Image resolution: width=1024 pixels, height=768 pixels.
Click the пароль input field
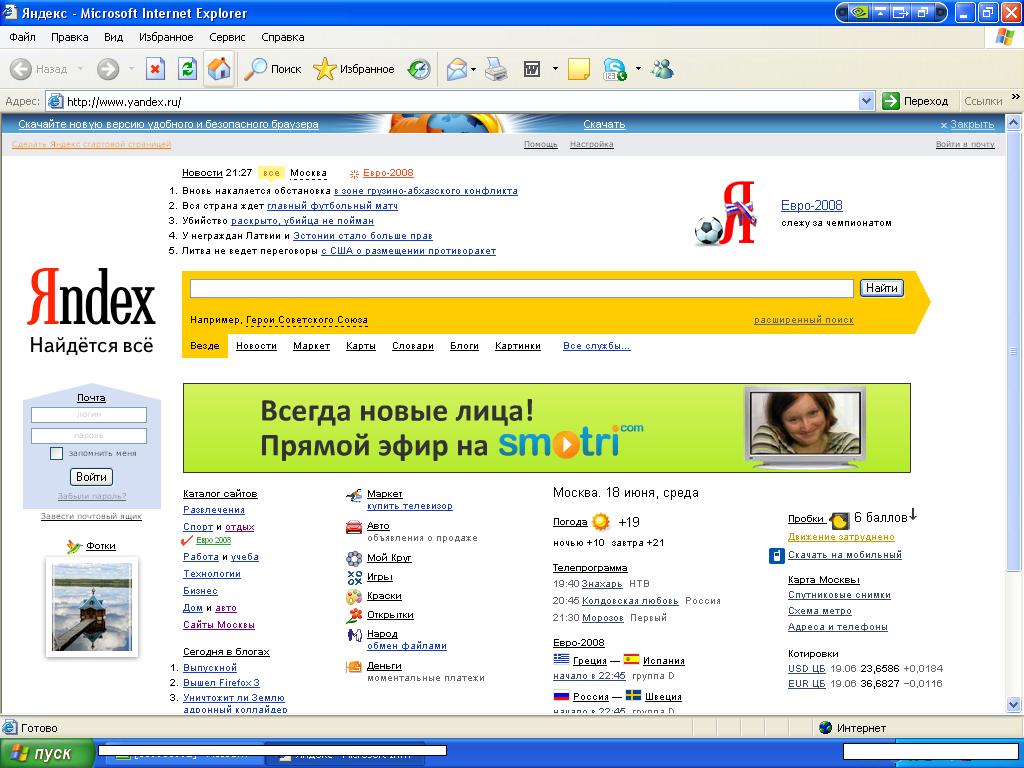89,436
